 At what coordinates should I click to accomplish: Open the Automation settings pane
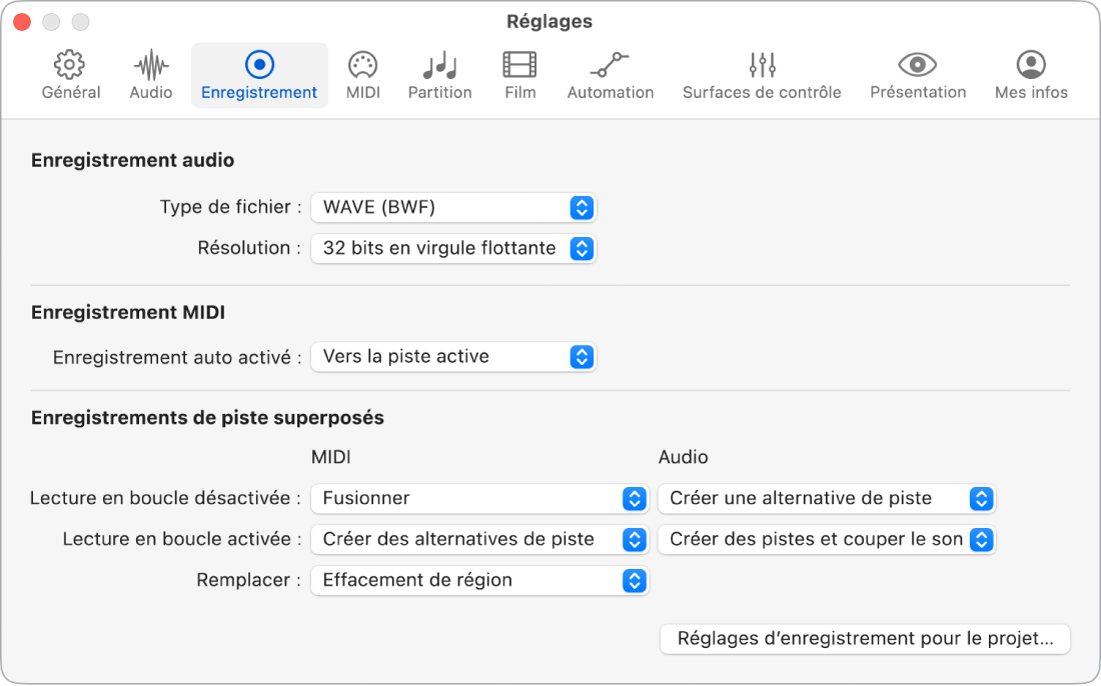click(610, 72)
